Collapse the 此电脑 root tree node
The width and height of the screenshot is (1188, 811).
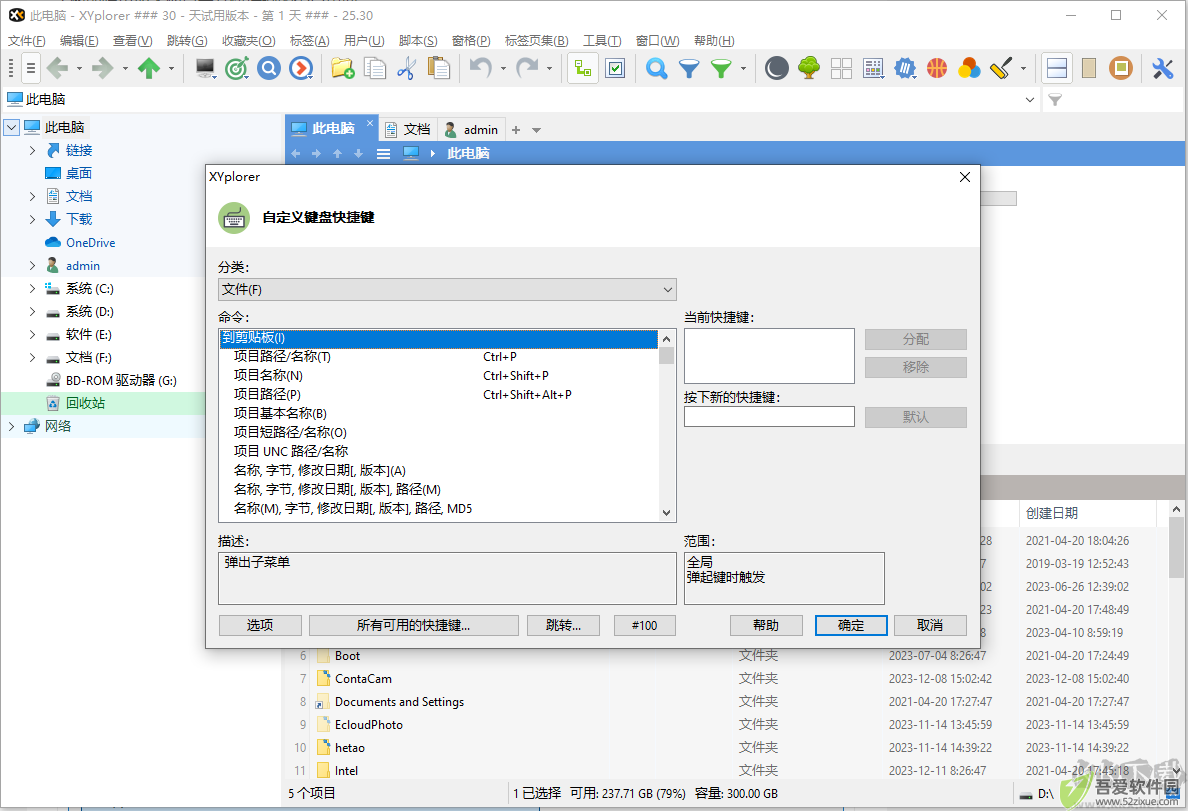11,127
